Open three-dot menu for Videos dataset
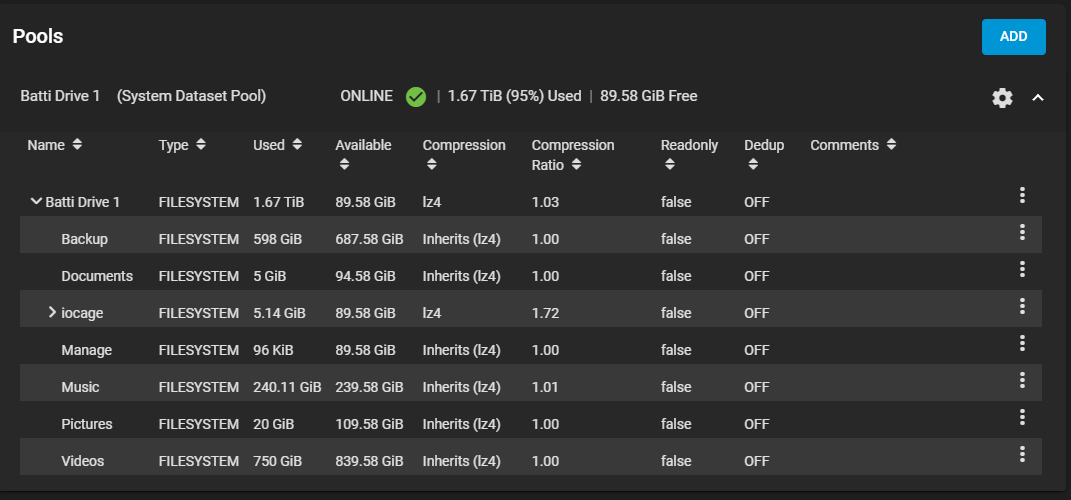 pyautogui.click(x=1022, y=454)
